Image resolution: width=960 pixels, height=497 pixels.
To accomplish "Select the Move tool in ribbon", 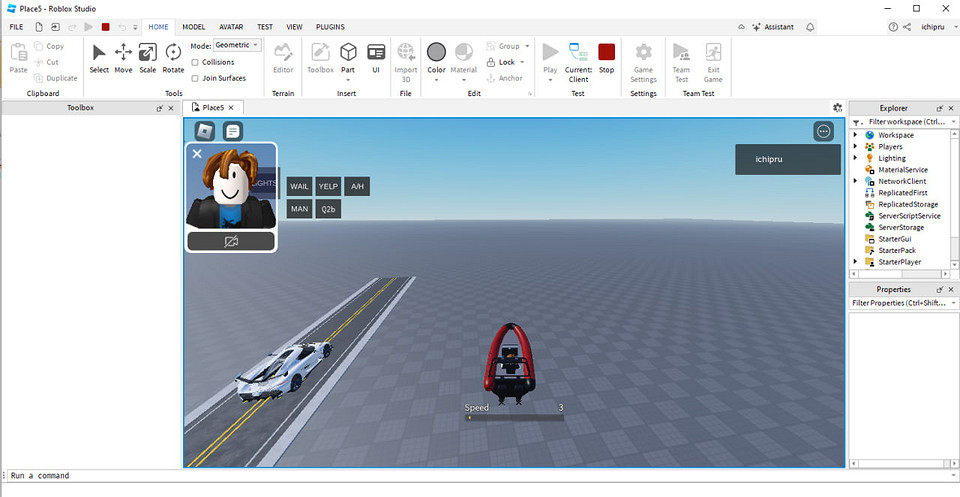I will (x=123, y=57).
